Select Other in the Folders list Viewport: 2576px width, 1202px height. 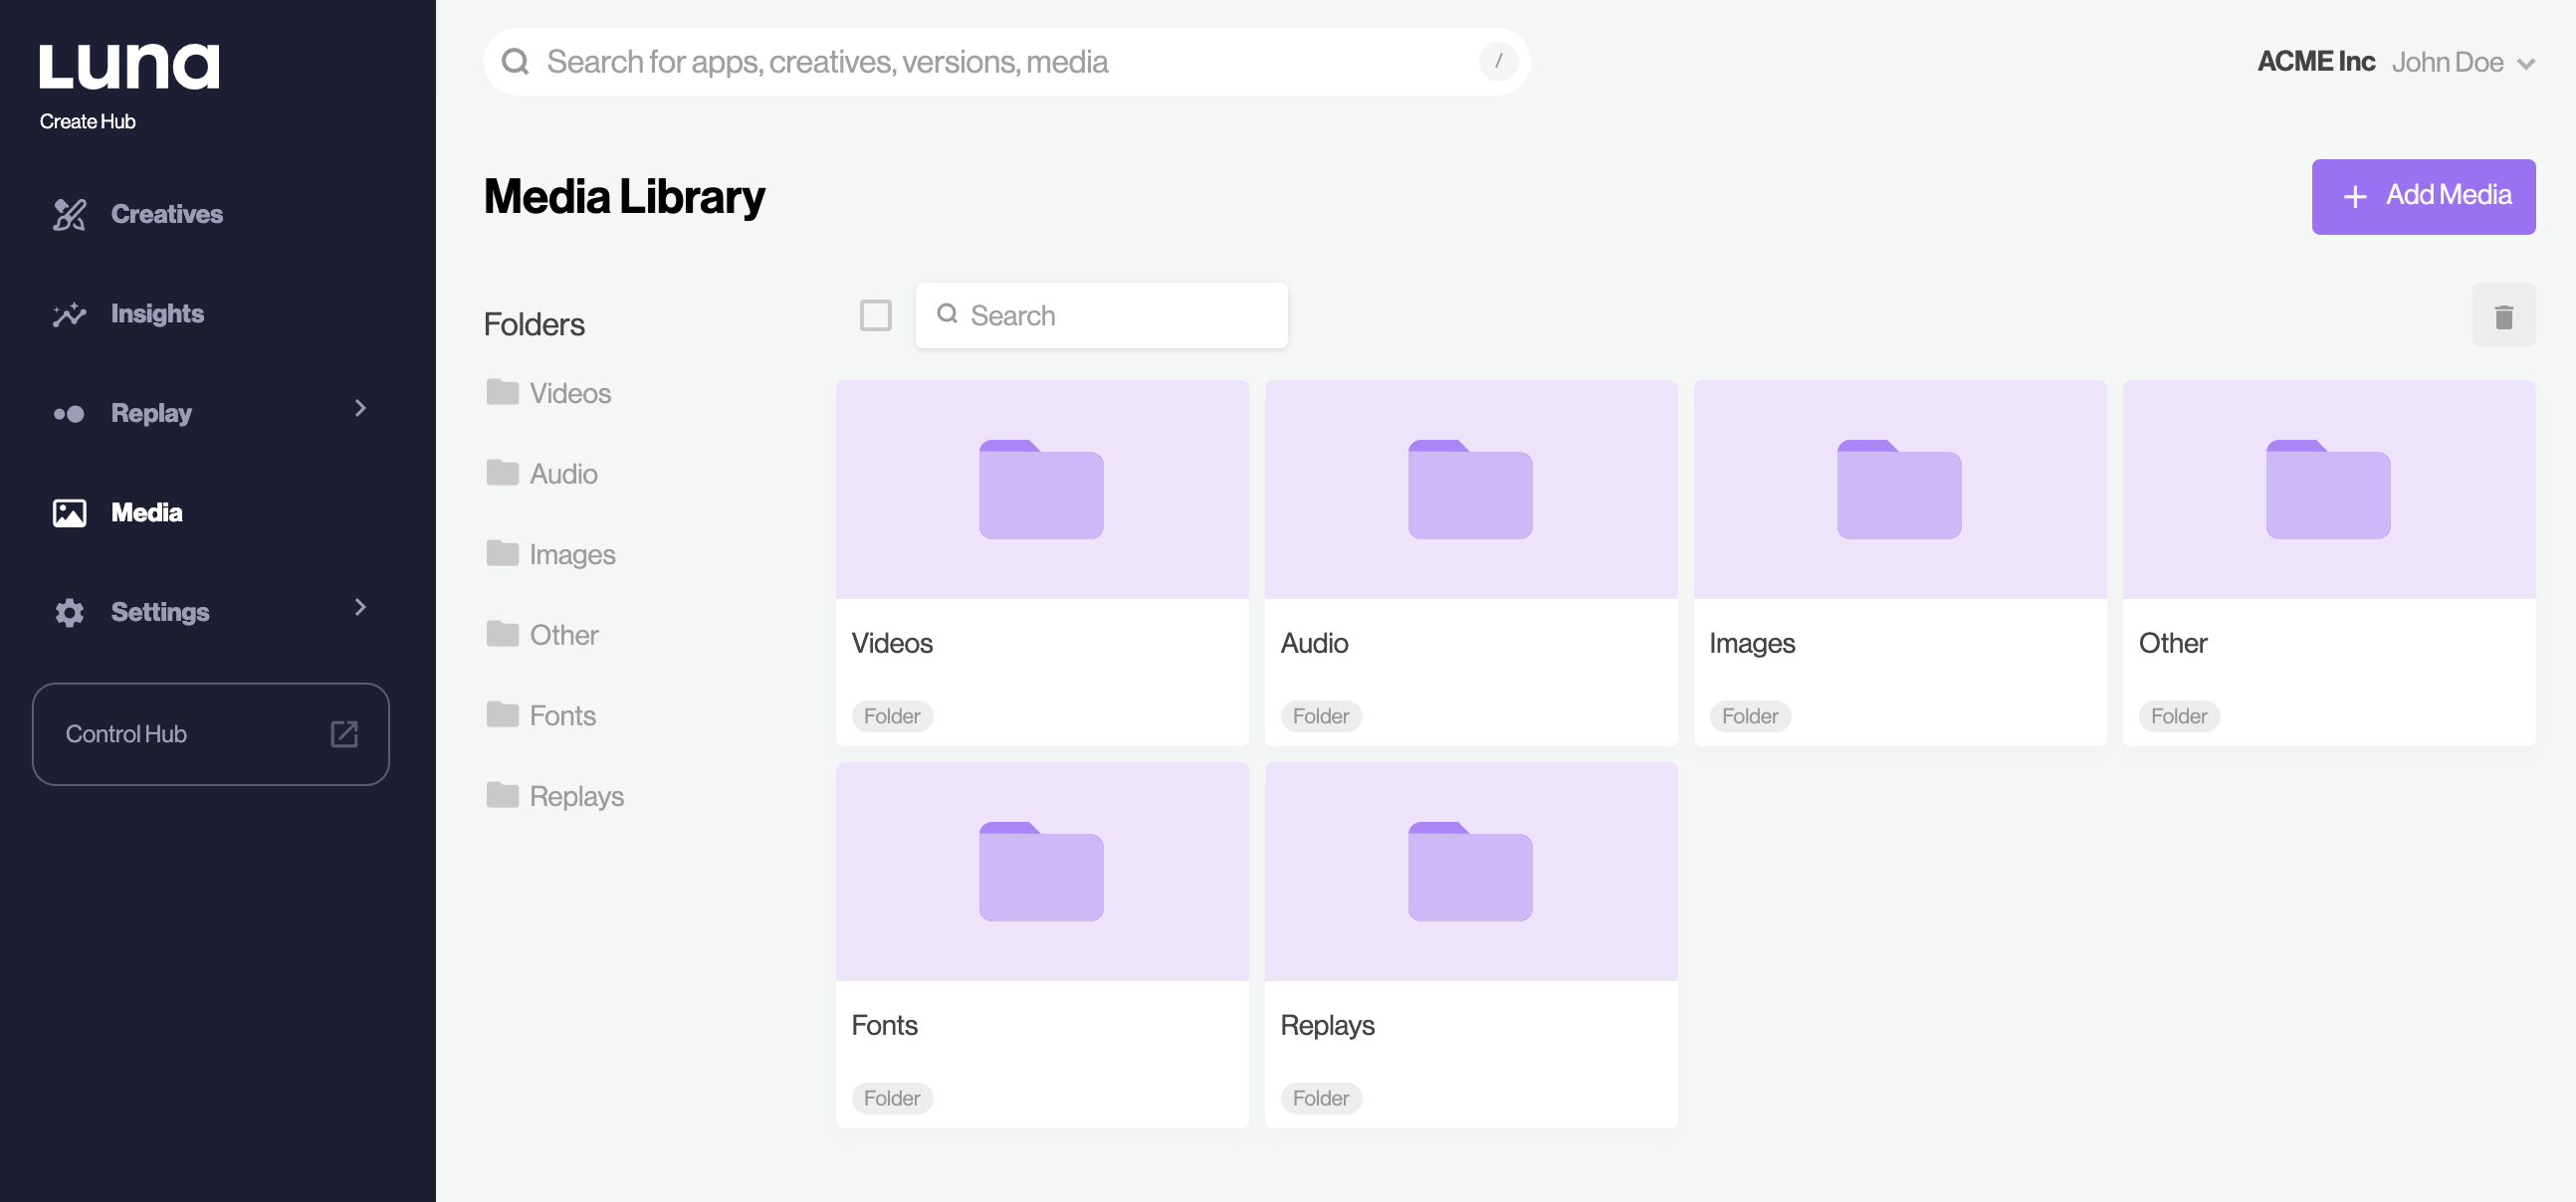click(x=543, y=635)
